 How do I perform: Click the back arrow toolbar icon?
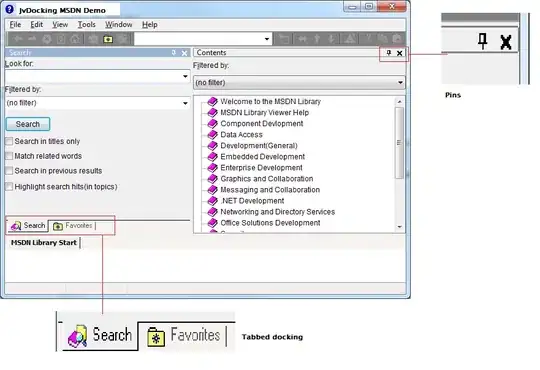[18, 39]
